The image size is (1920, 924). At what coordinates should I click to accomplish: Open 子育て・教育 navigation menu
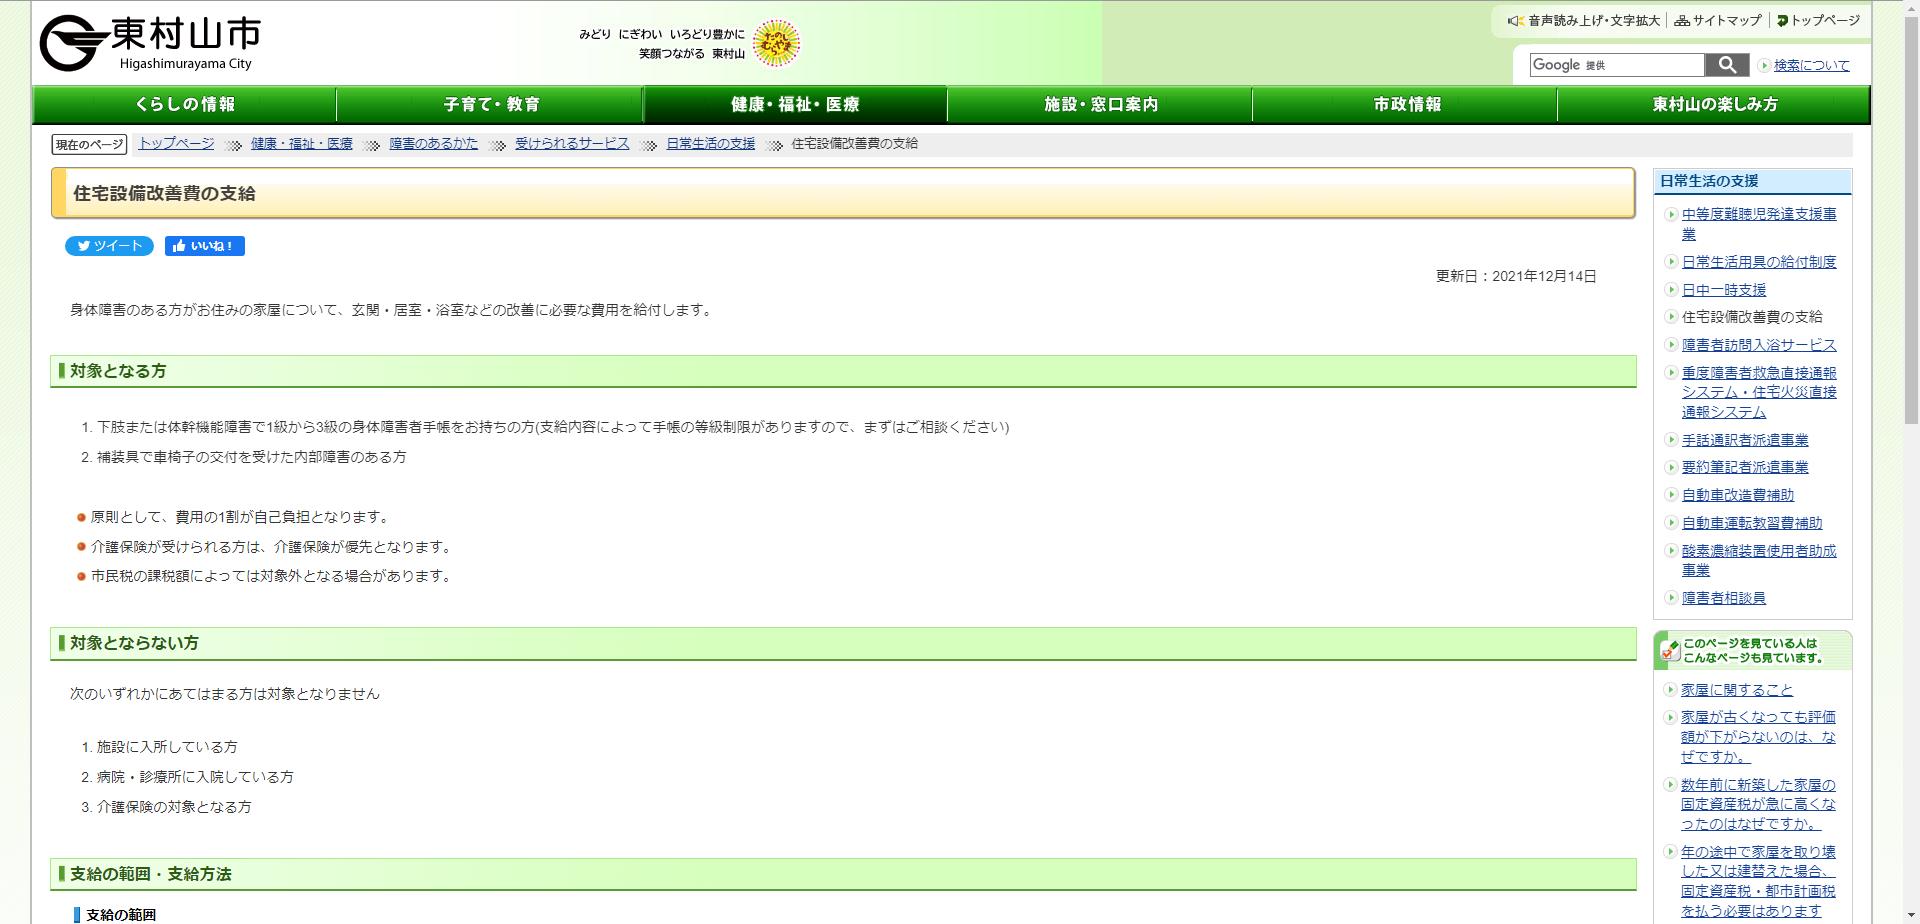click(x=491, y=104)
